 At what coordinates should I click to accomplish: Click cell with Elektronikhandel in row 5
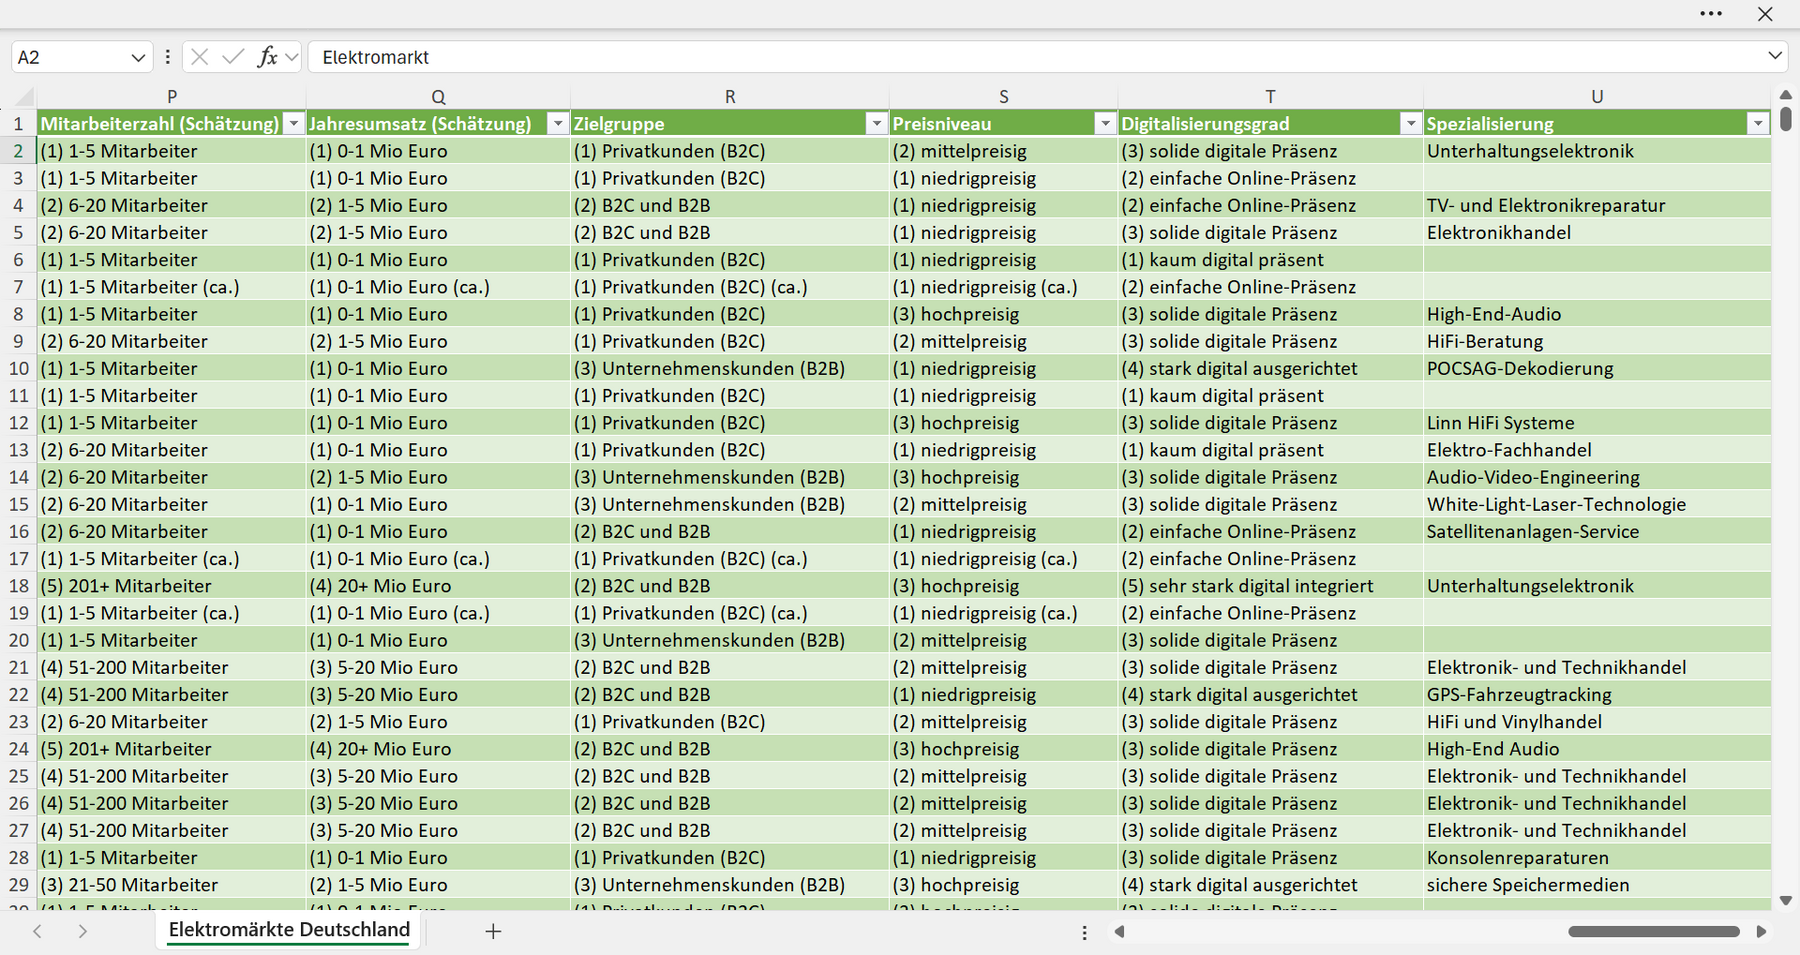click(1597, 232)
